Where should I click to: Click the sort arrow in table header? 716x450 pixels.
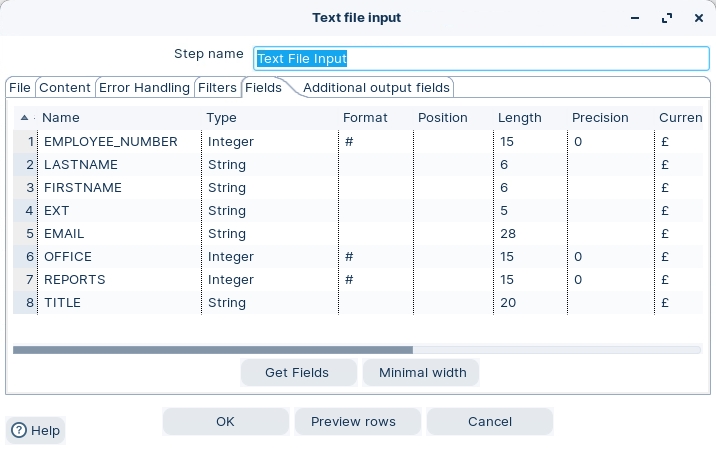pyautogui.click(x=25, y=117)
